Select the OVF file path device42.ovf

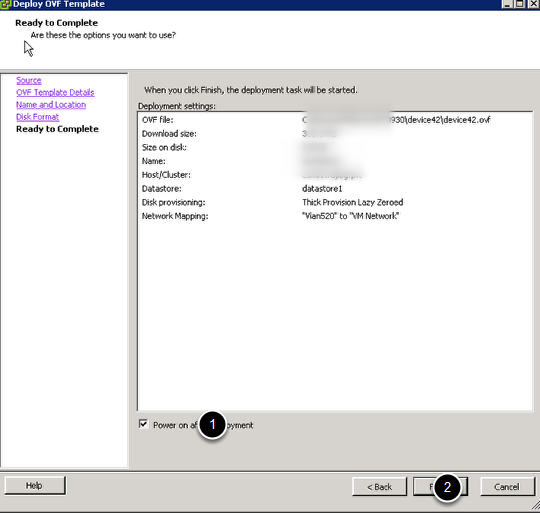396,120
